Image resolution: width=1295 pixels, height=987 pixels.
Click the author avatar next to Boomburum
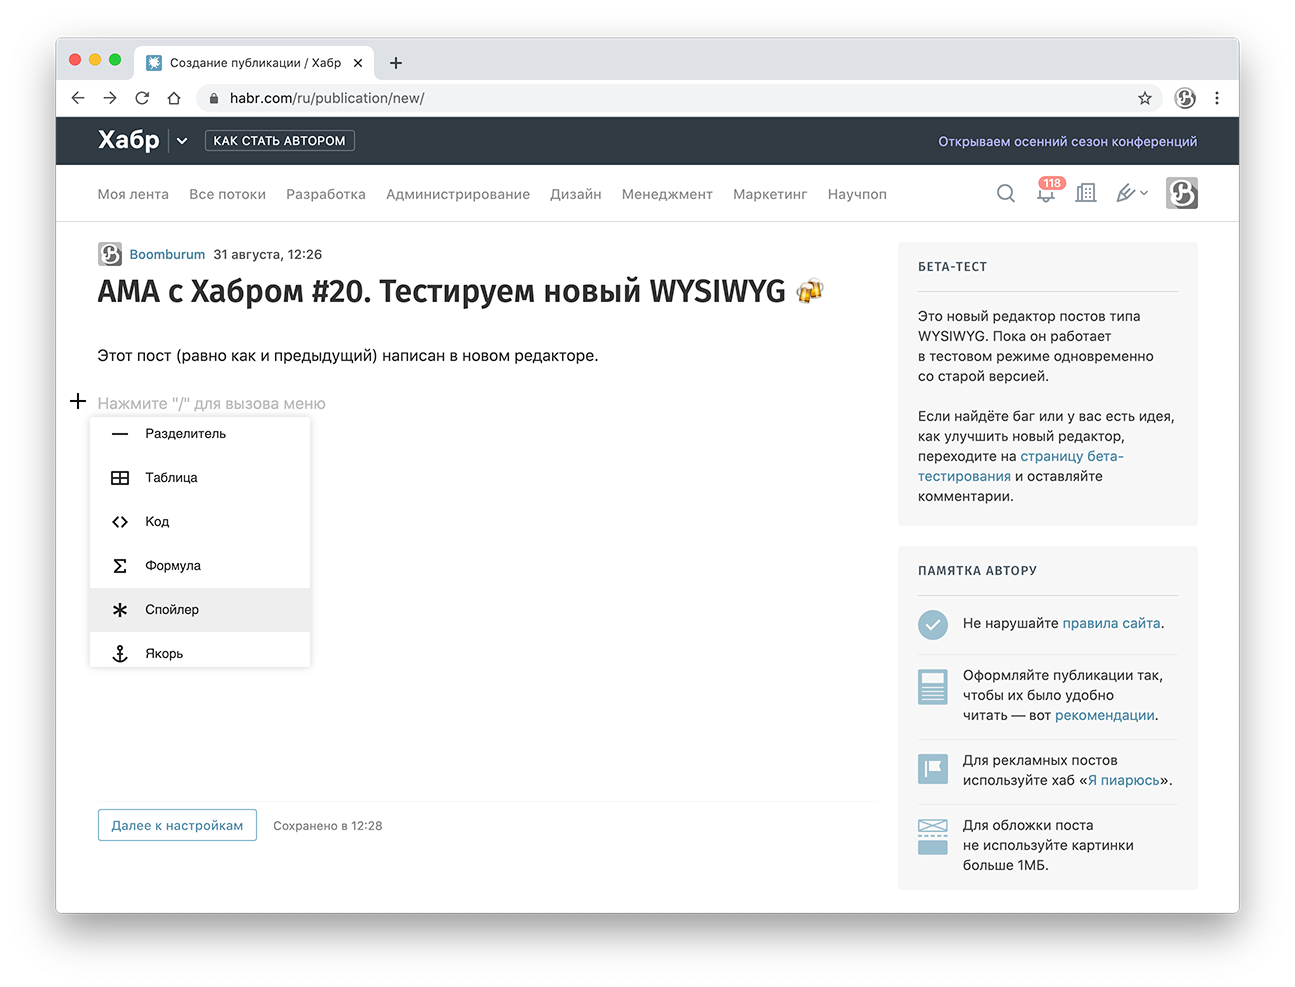click(110, 254)
